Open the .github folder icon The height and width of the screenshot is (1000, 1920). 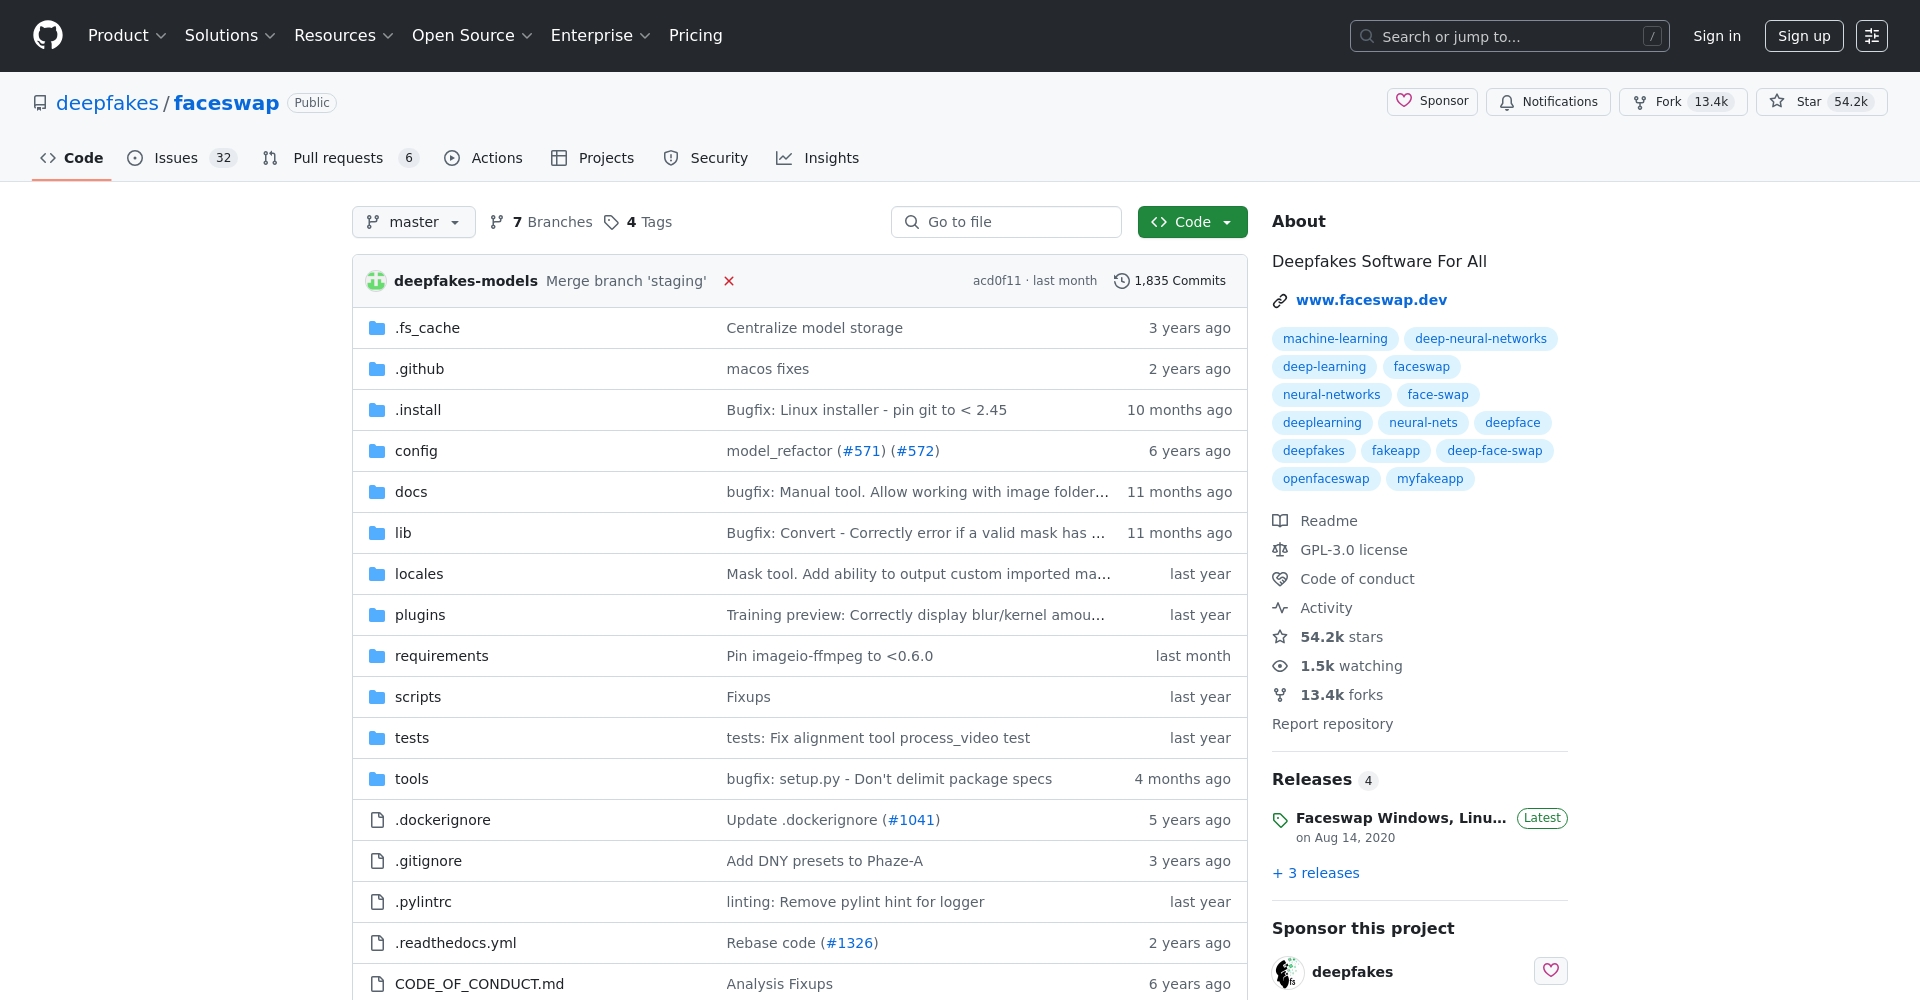click(x=377, y=369)
